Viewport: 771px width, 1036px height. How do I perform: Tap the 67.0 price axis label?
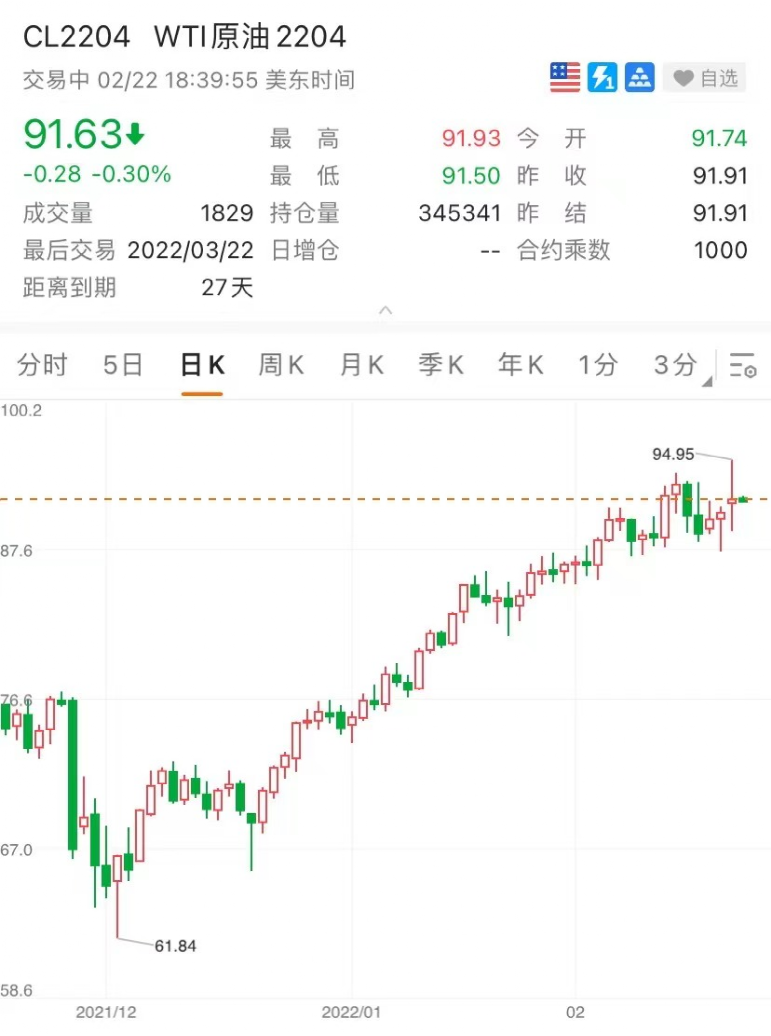tap(17, 850)
